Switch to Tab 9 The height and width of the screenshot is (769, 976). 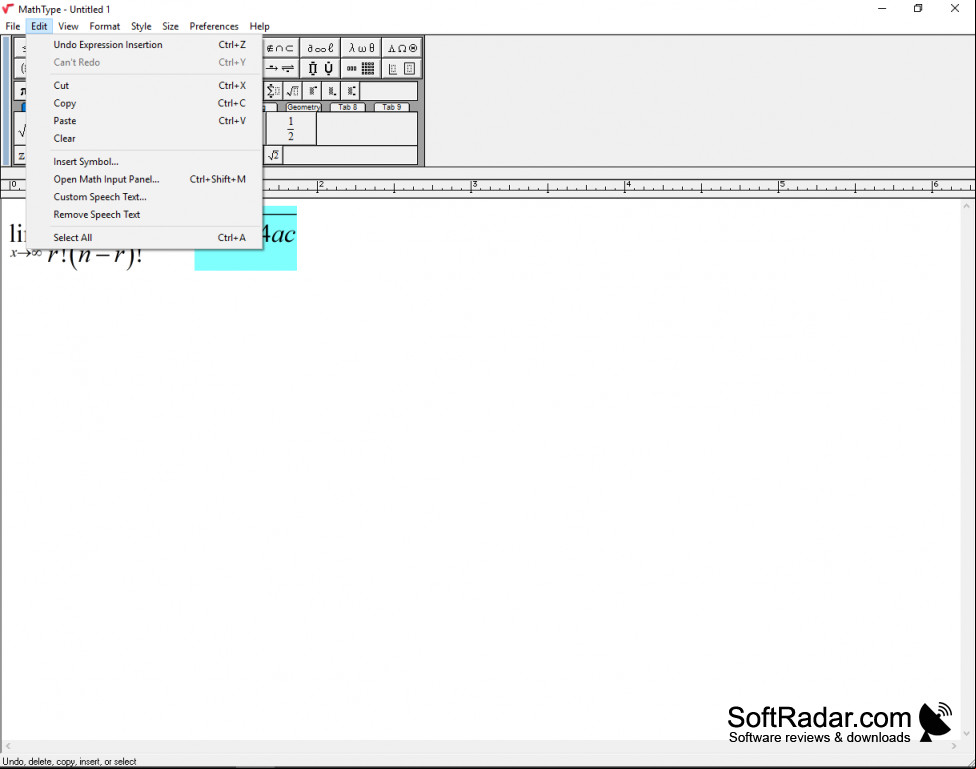(x=392, y=107)
